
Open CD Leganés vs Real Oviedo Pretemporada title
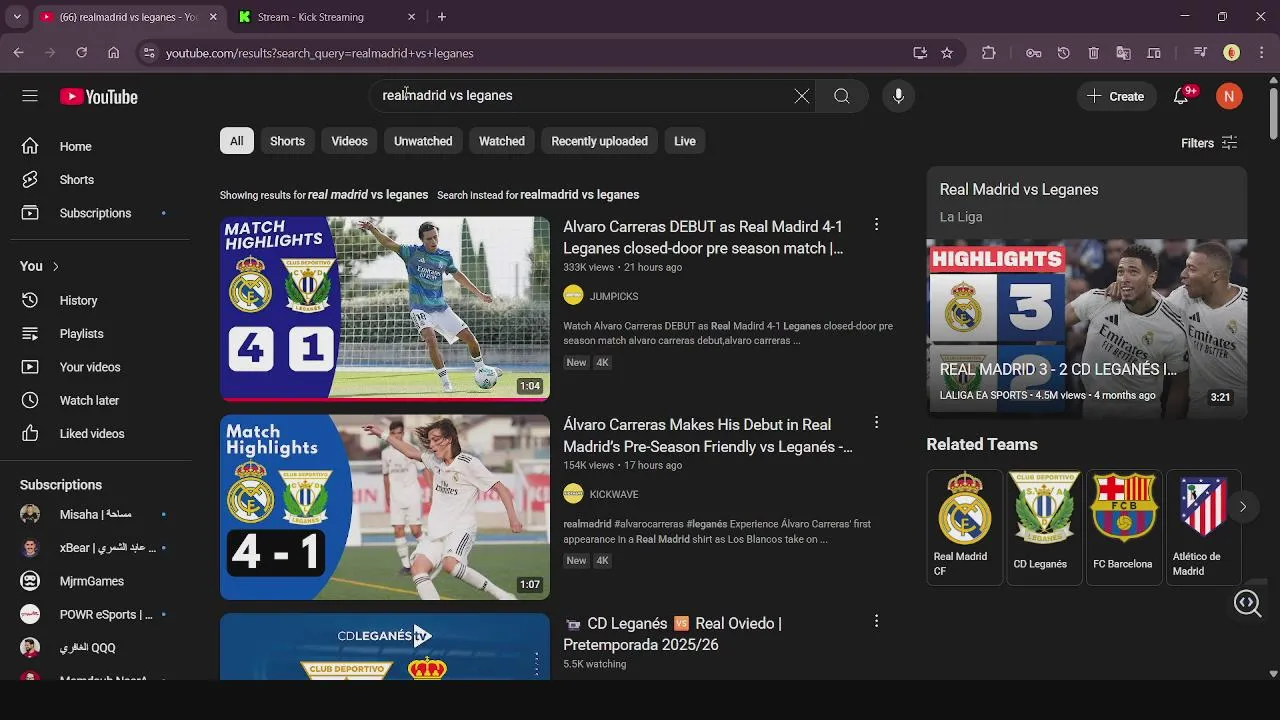tap(672, 634)
